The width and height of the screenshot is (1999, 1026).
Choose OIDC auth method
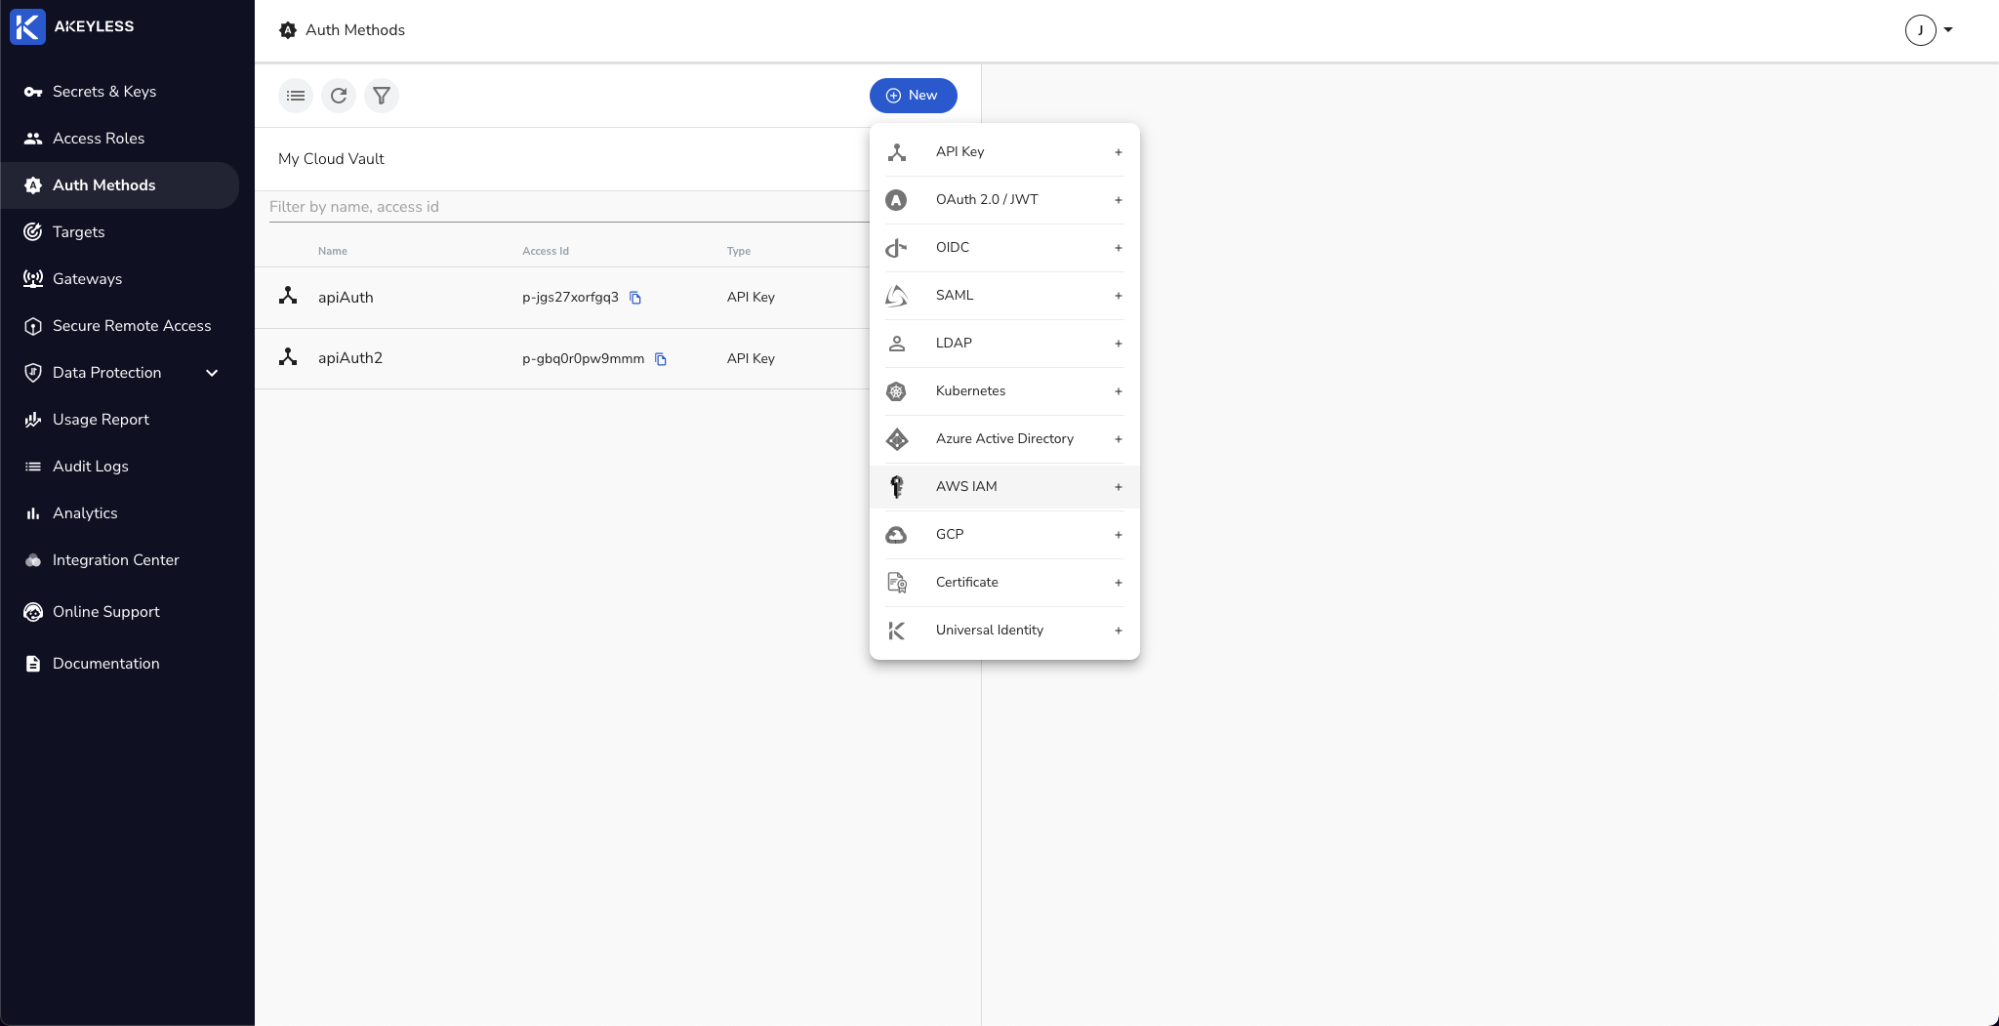click(x=1004, y=248)
